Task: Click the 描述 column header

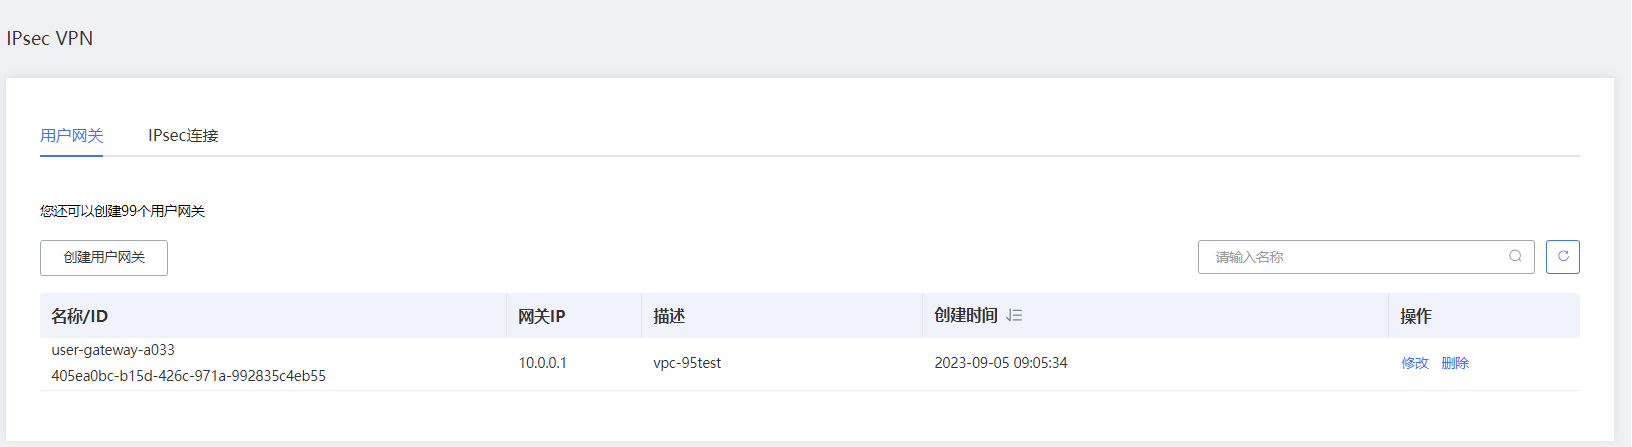Action: pos(669,316)
